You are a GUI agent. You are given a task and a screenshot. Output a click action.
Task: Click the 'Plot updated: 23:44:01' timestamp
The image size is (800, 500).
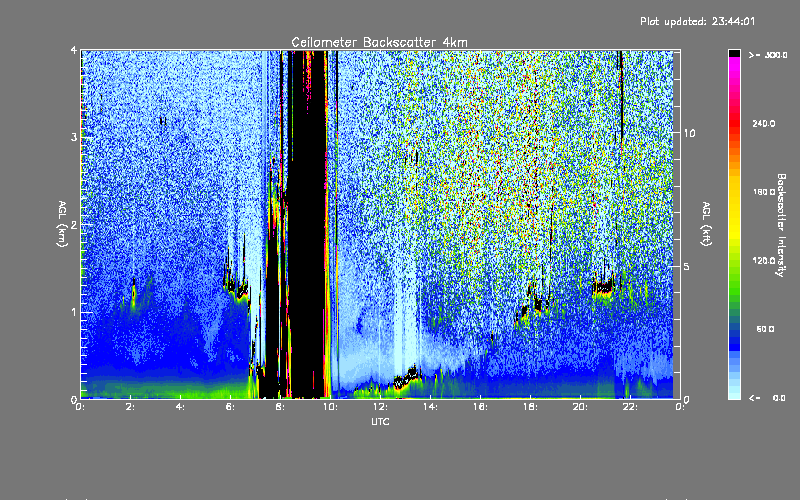697,21
